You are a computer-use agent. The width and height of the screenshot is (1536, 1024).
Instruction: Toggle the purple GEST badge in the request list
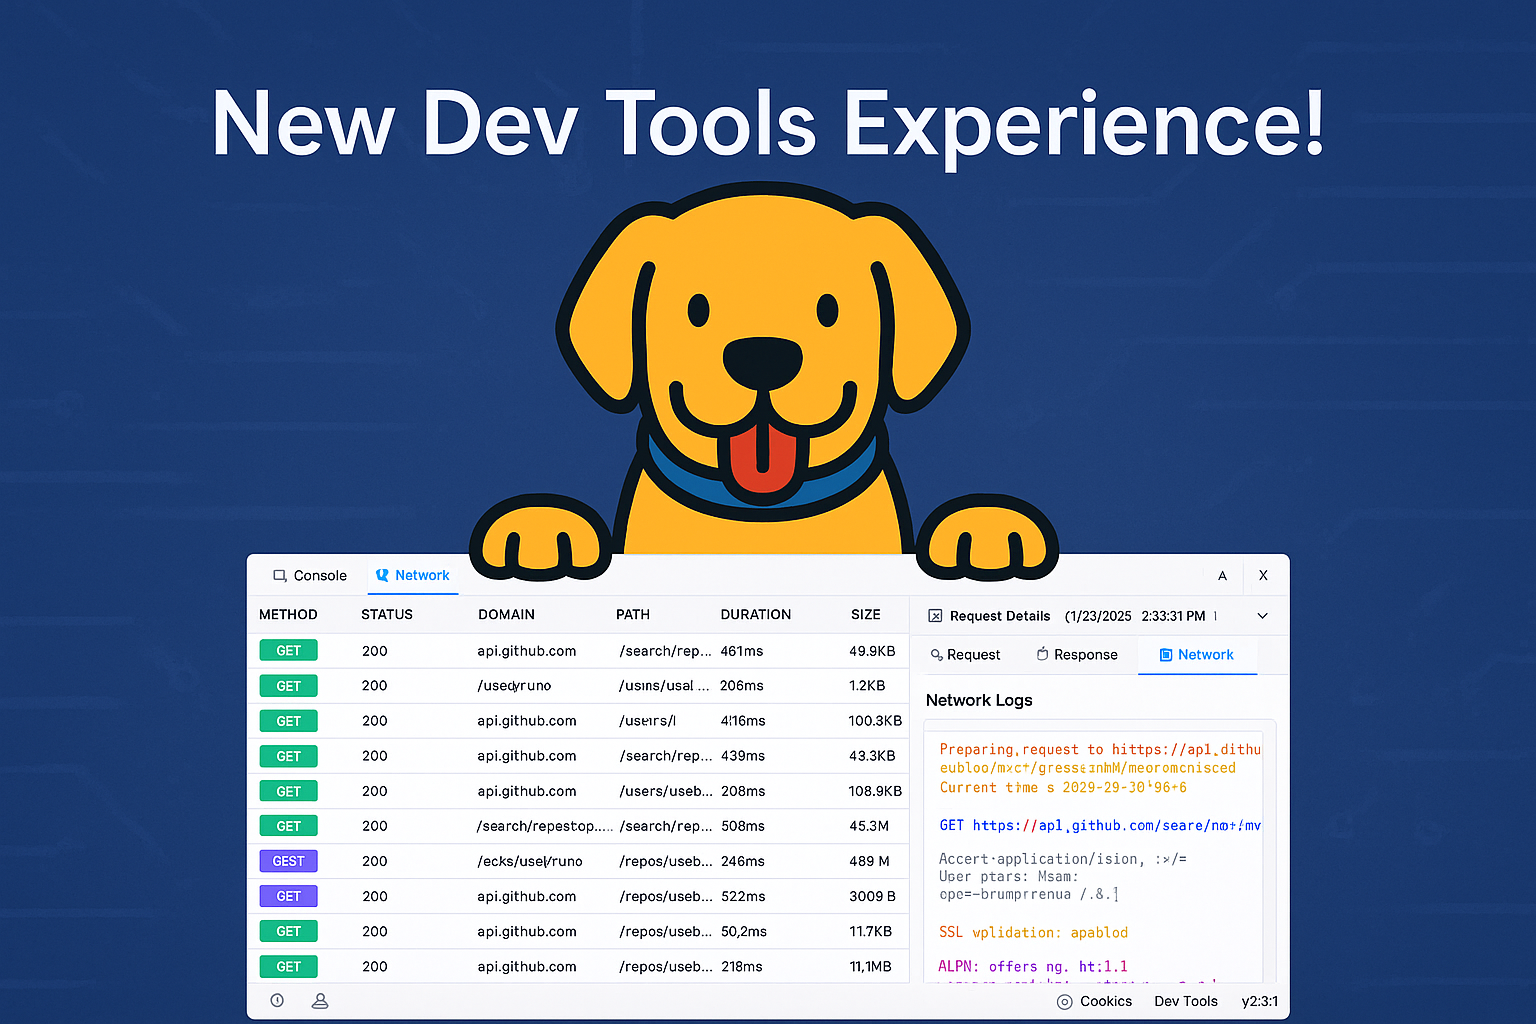click(288, 860)
